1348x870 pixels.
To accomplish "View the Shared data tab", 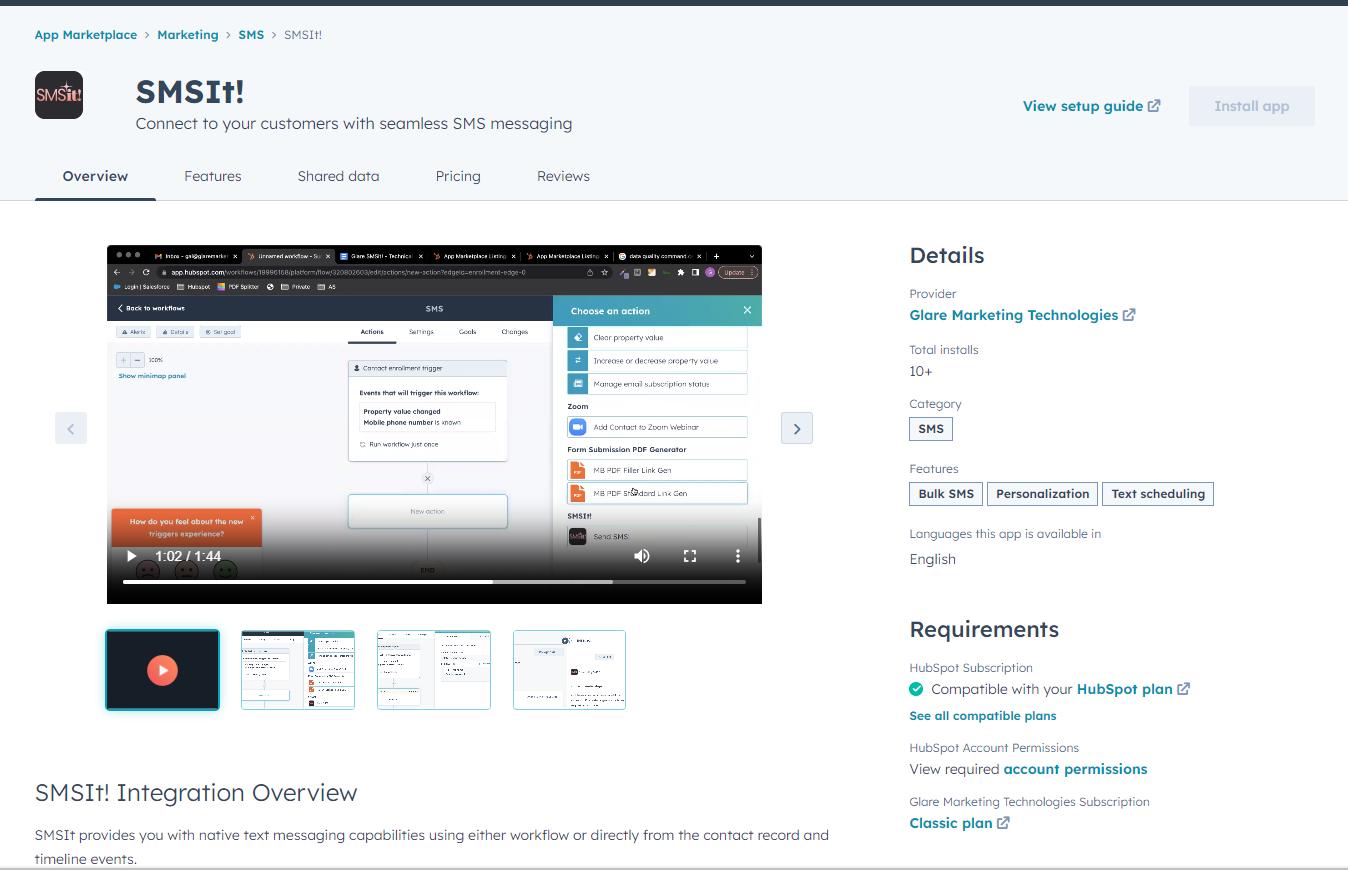I will click(x=338, y=176).
